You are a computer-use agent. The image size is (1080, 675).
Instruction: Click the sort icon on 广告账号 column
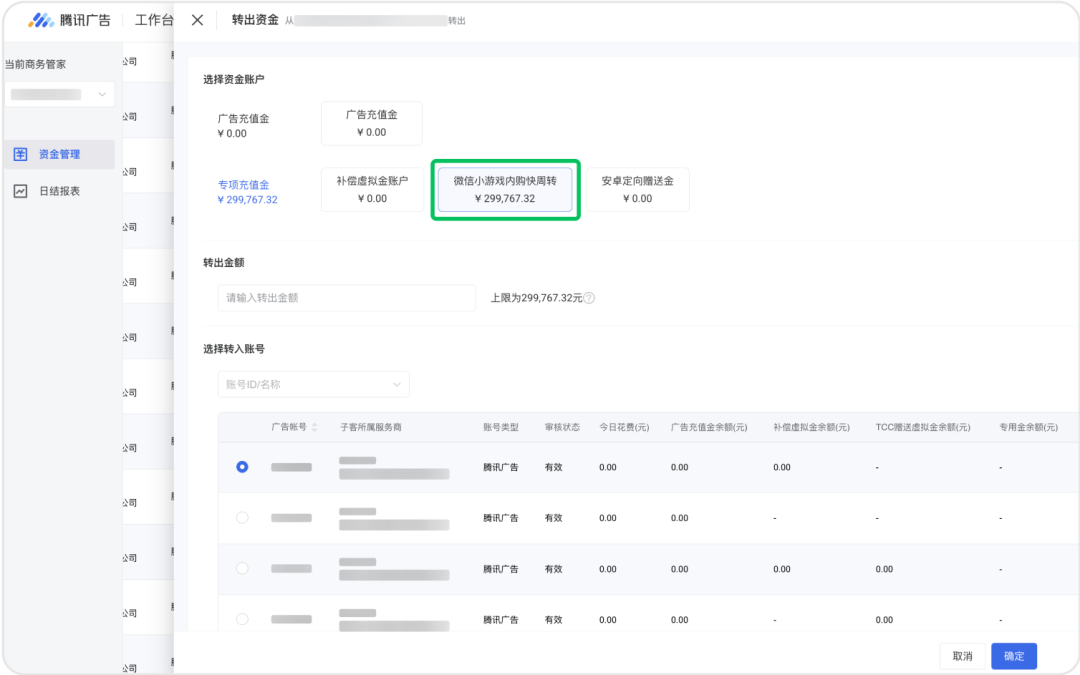pyautogui.click(x=316, y=426)
